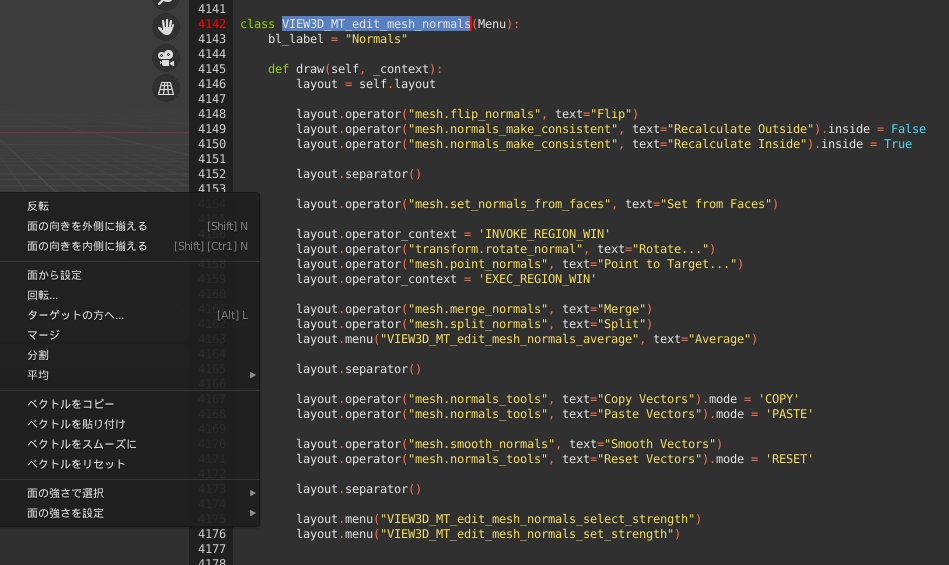
Task: Click the True value on line 4150
Action: click(x=898, y=144)
